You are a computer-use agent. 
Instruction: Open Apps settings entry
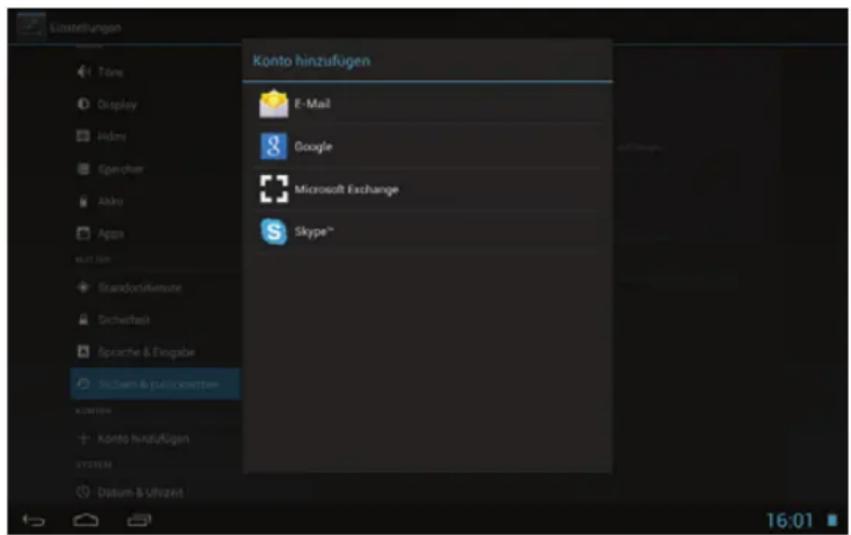155,233
